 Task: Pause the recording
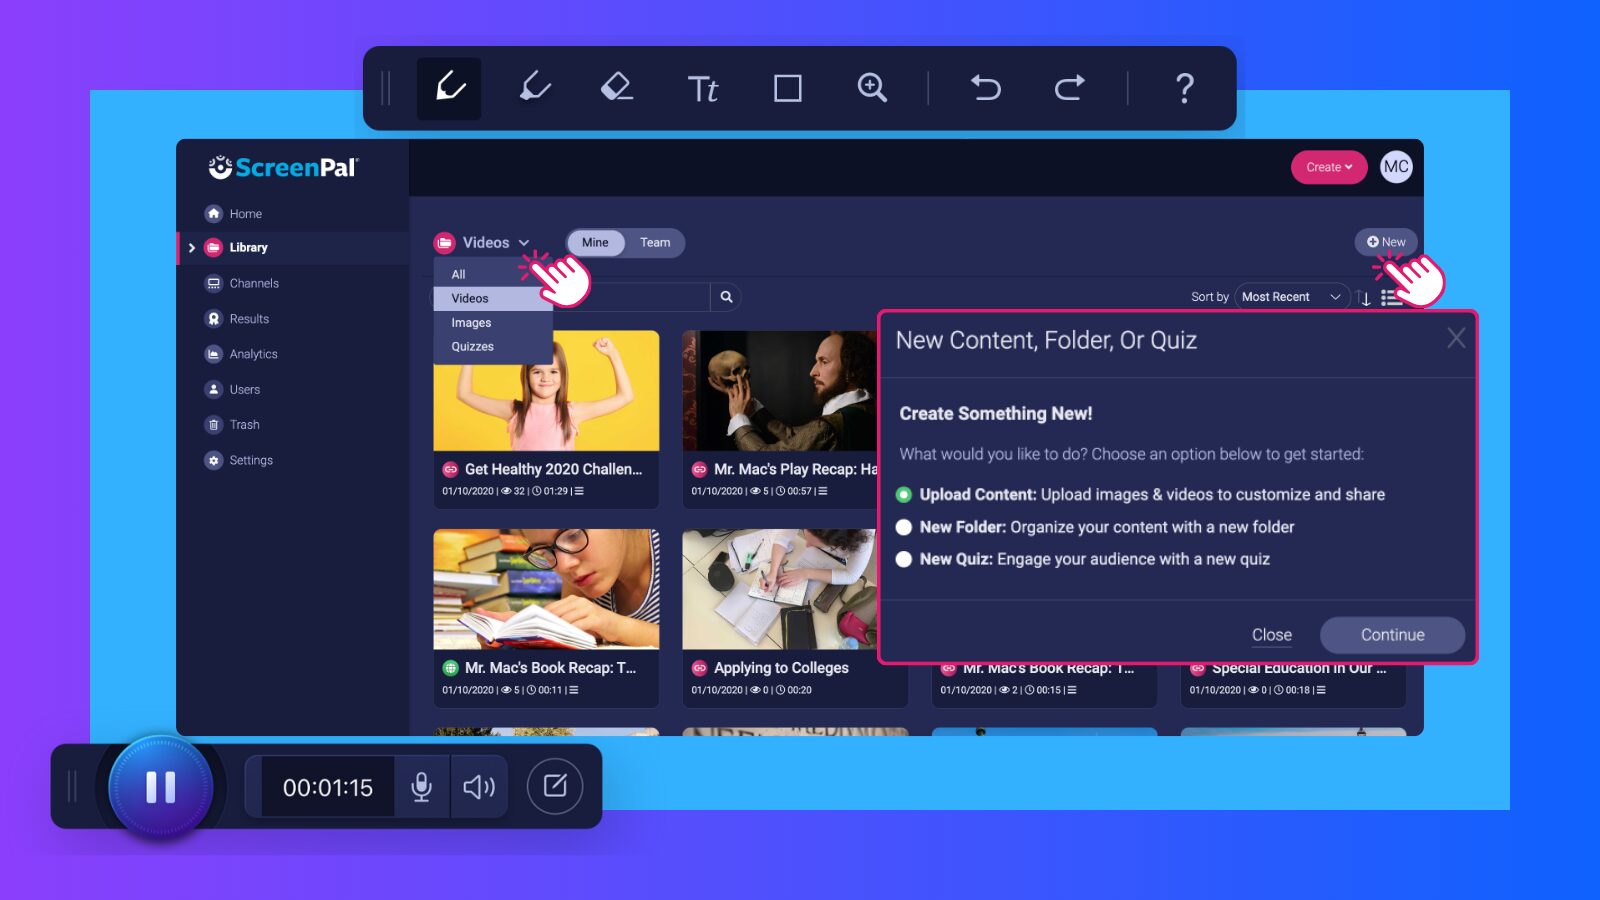pyautogui.click(x=161, y=787)
